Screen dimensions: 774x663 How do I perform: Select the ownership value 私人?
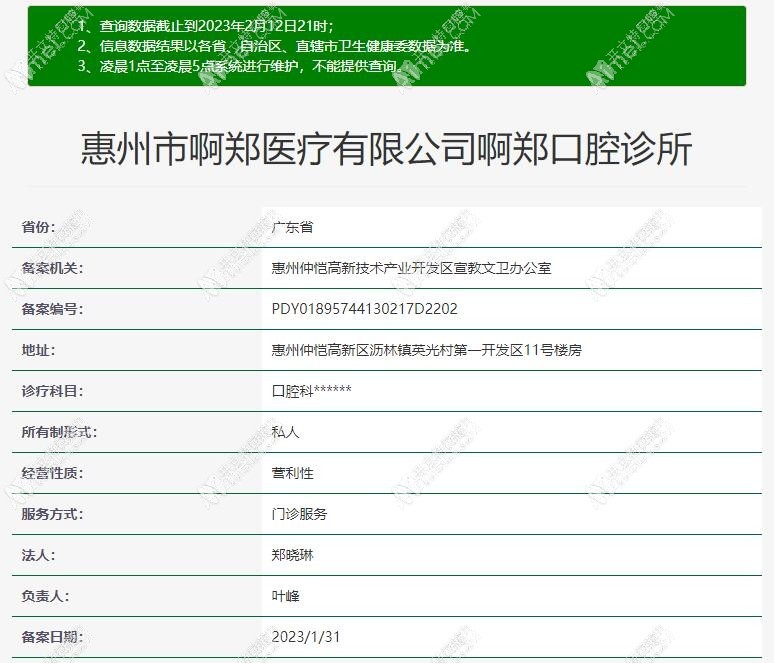[285, 432]
